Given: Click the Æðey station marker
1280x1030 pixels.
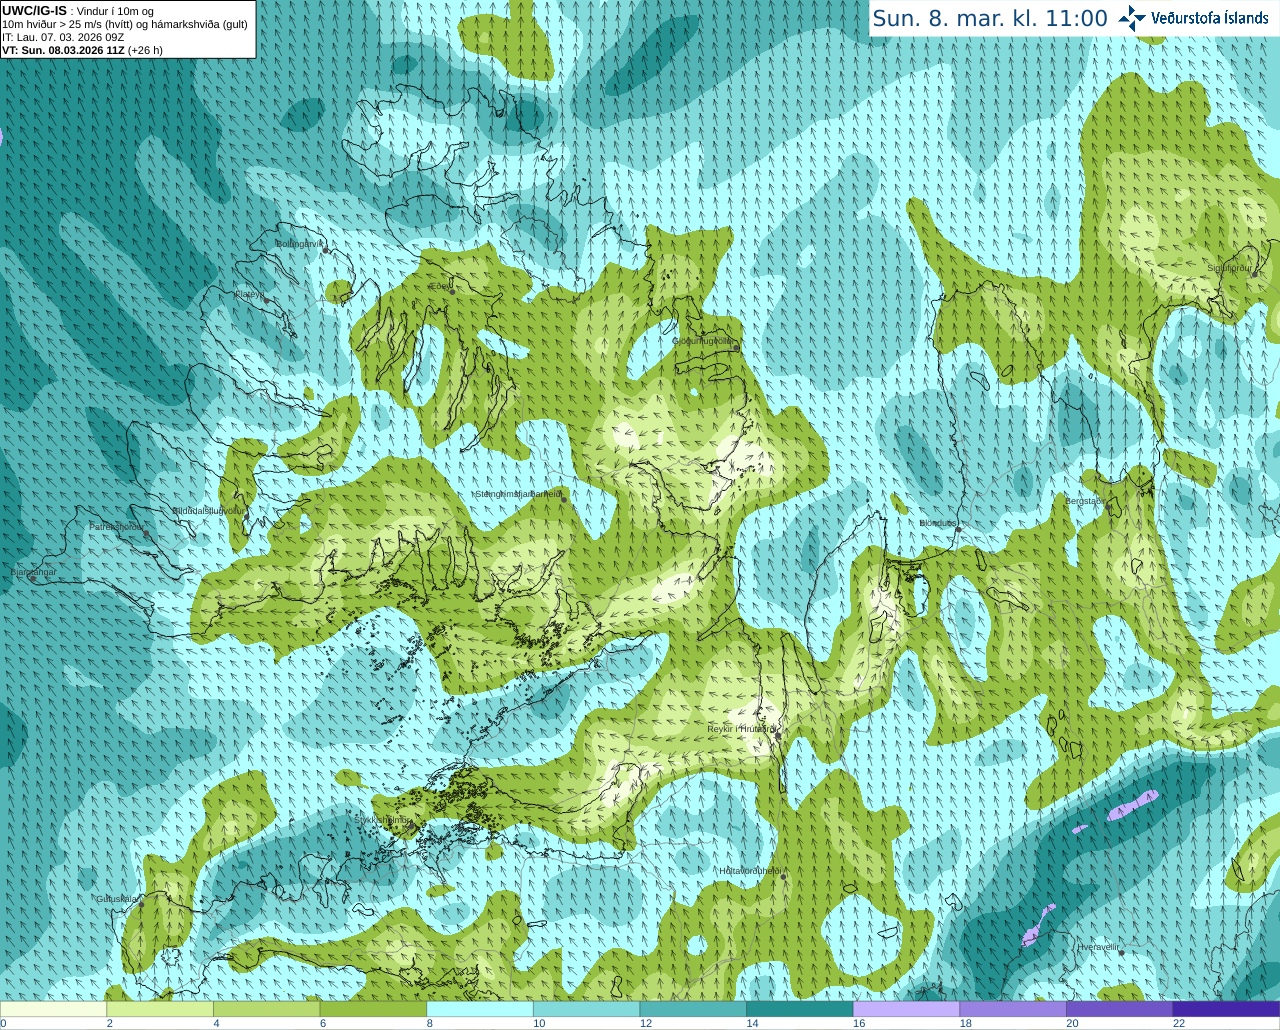Looking at the screenshot, I should click(453, 291).
